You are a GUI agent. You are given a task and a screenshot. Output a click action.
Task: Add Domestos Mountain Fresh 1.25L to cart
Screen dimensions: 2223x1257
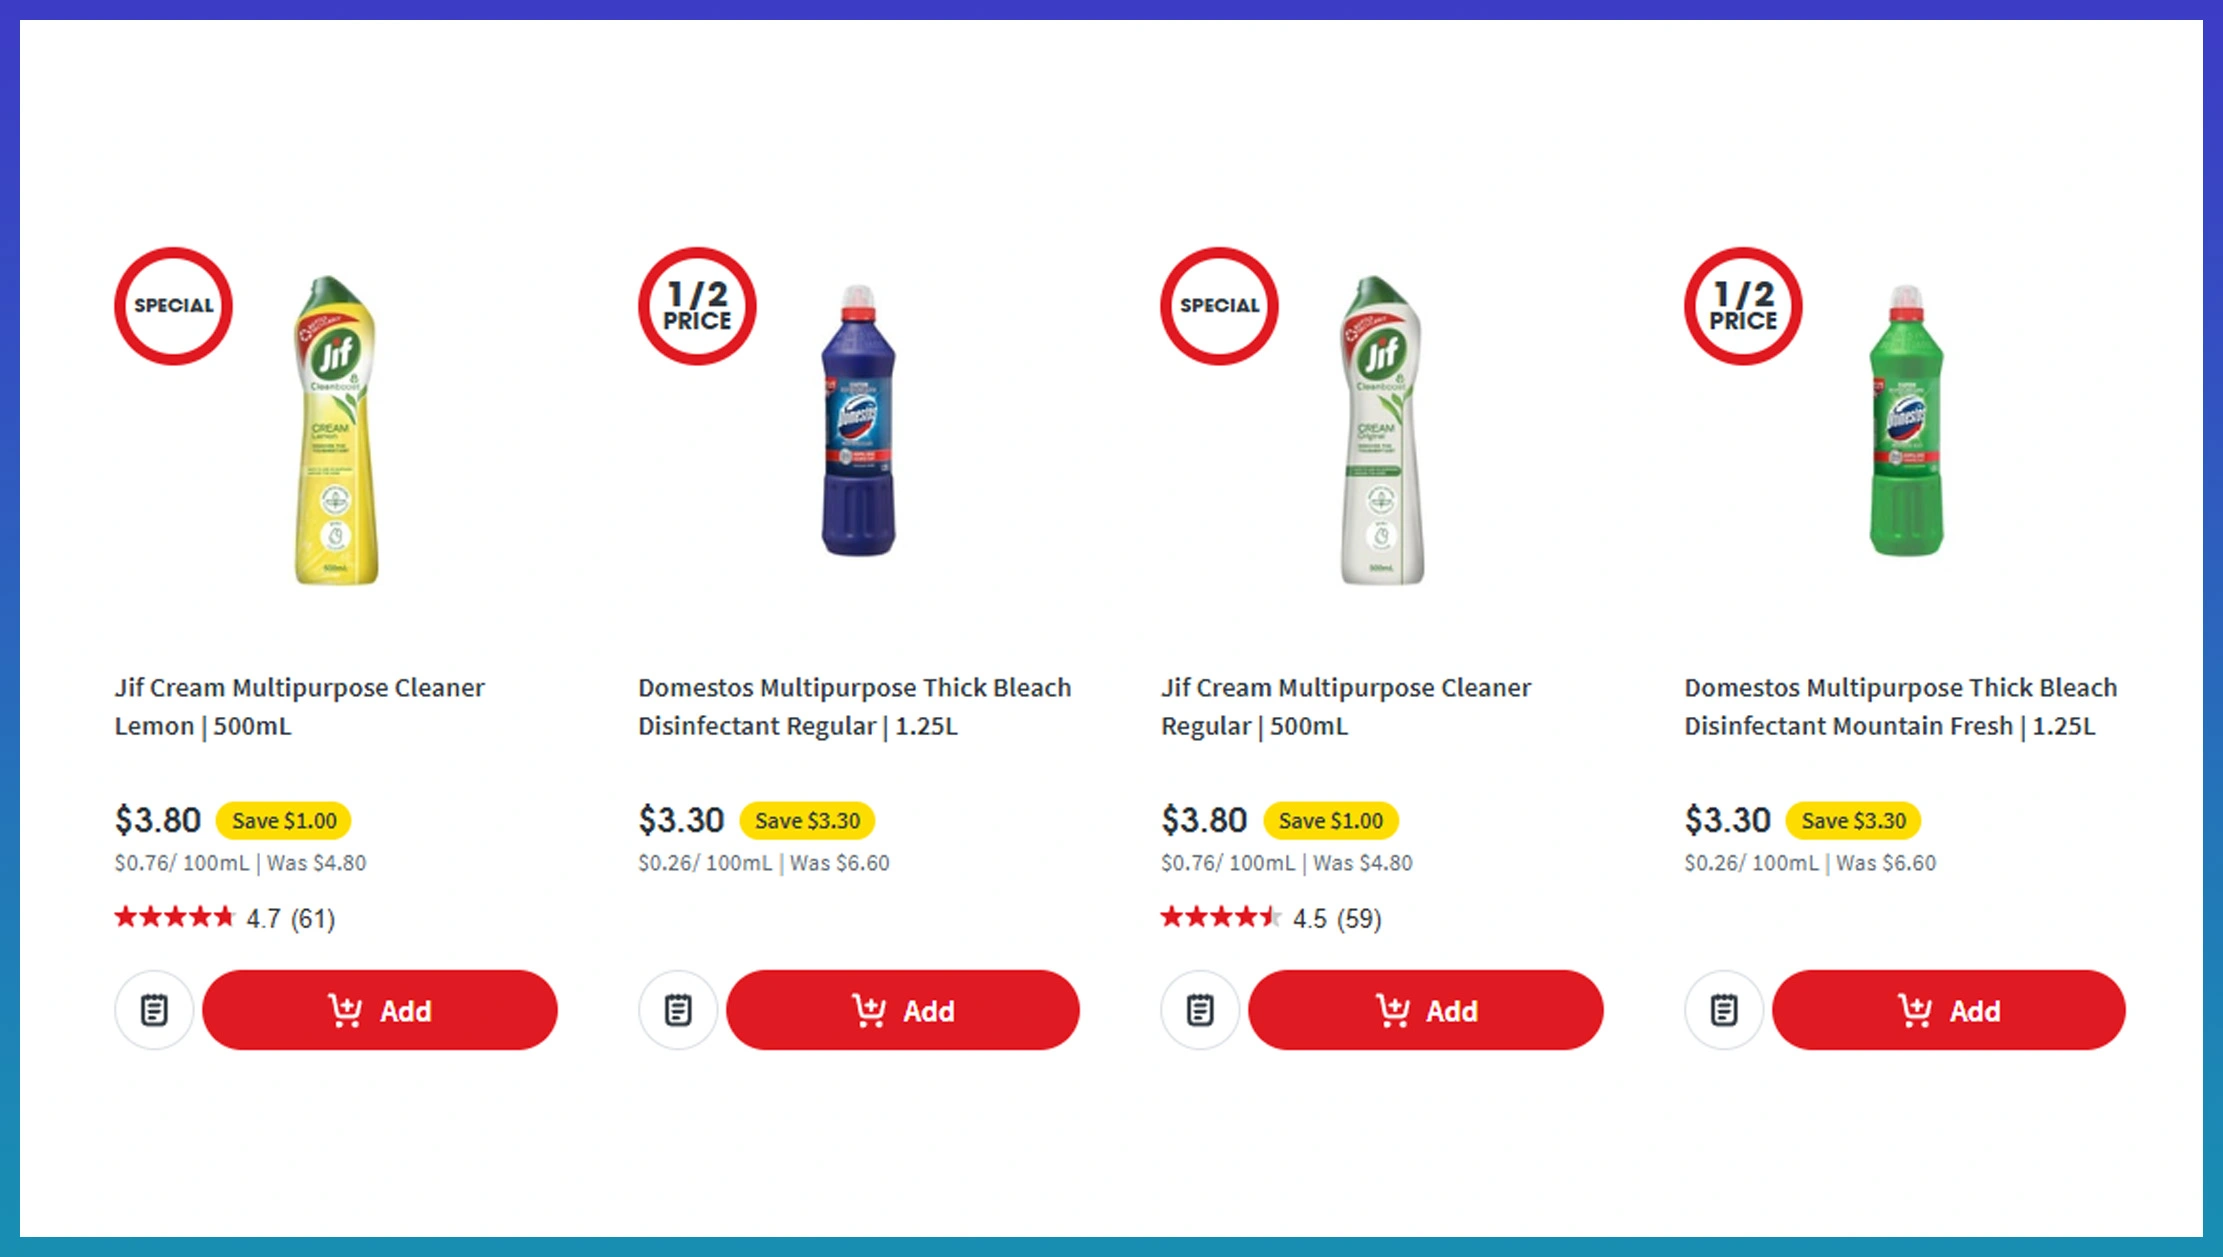pyautogui.click(x=1949, y=1010)
